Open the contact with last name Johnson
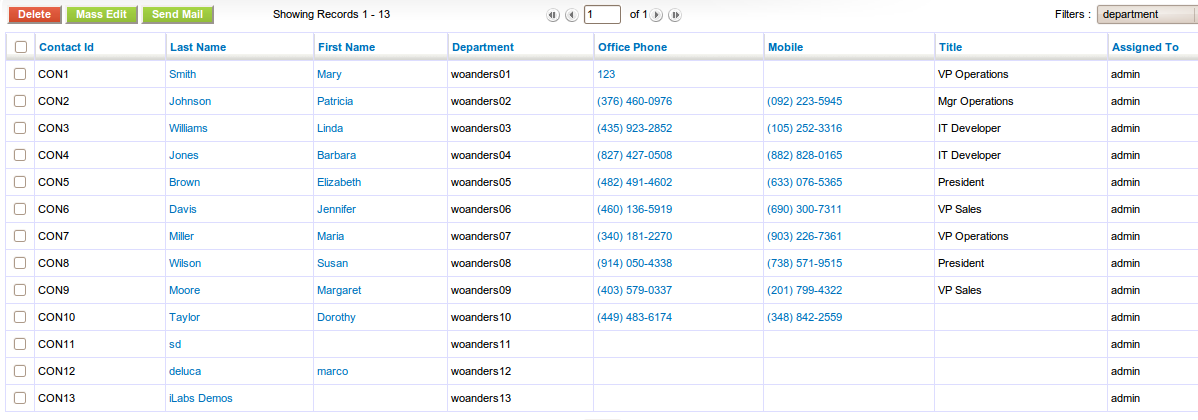This screenshot has height=420, width=1198. [190, 101]
